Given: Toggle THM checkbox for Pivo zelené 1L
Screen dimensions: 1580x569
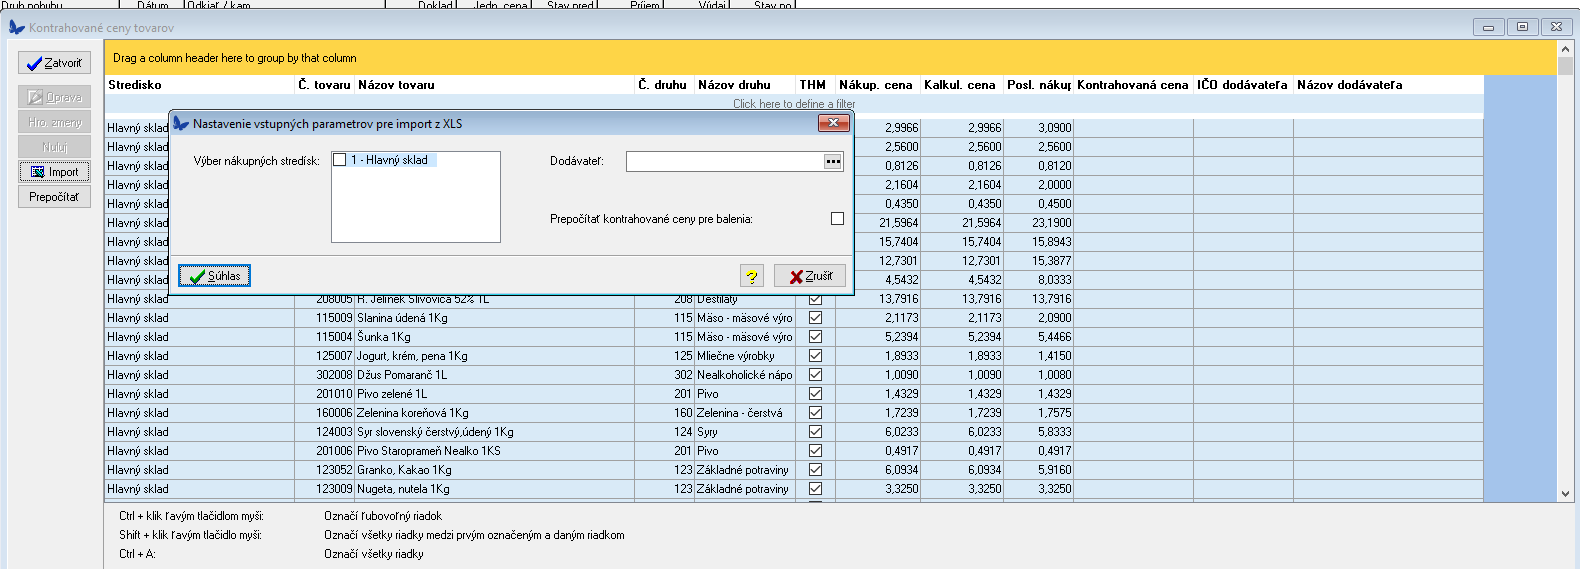Looking at the screenshot, I should point(815,394).
